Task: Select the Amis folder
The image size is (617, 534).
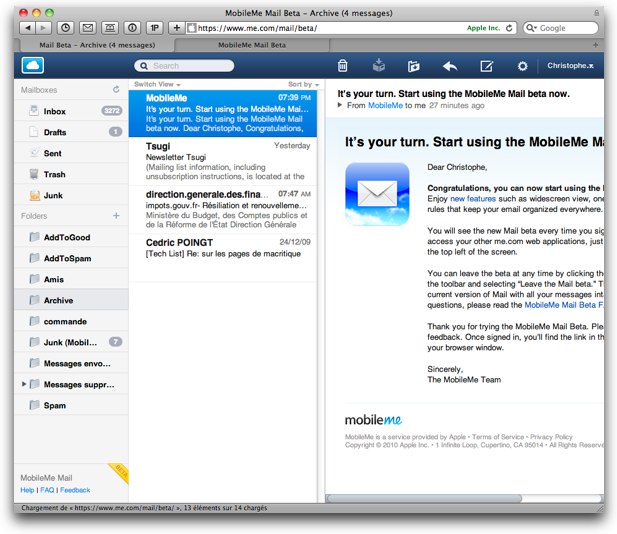Action: 71,279
